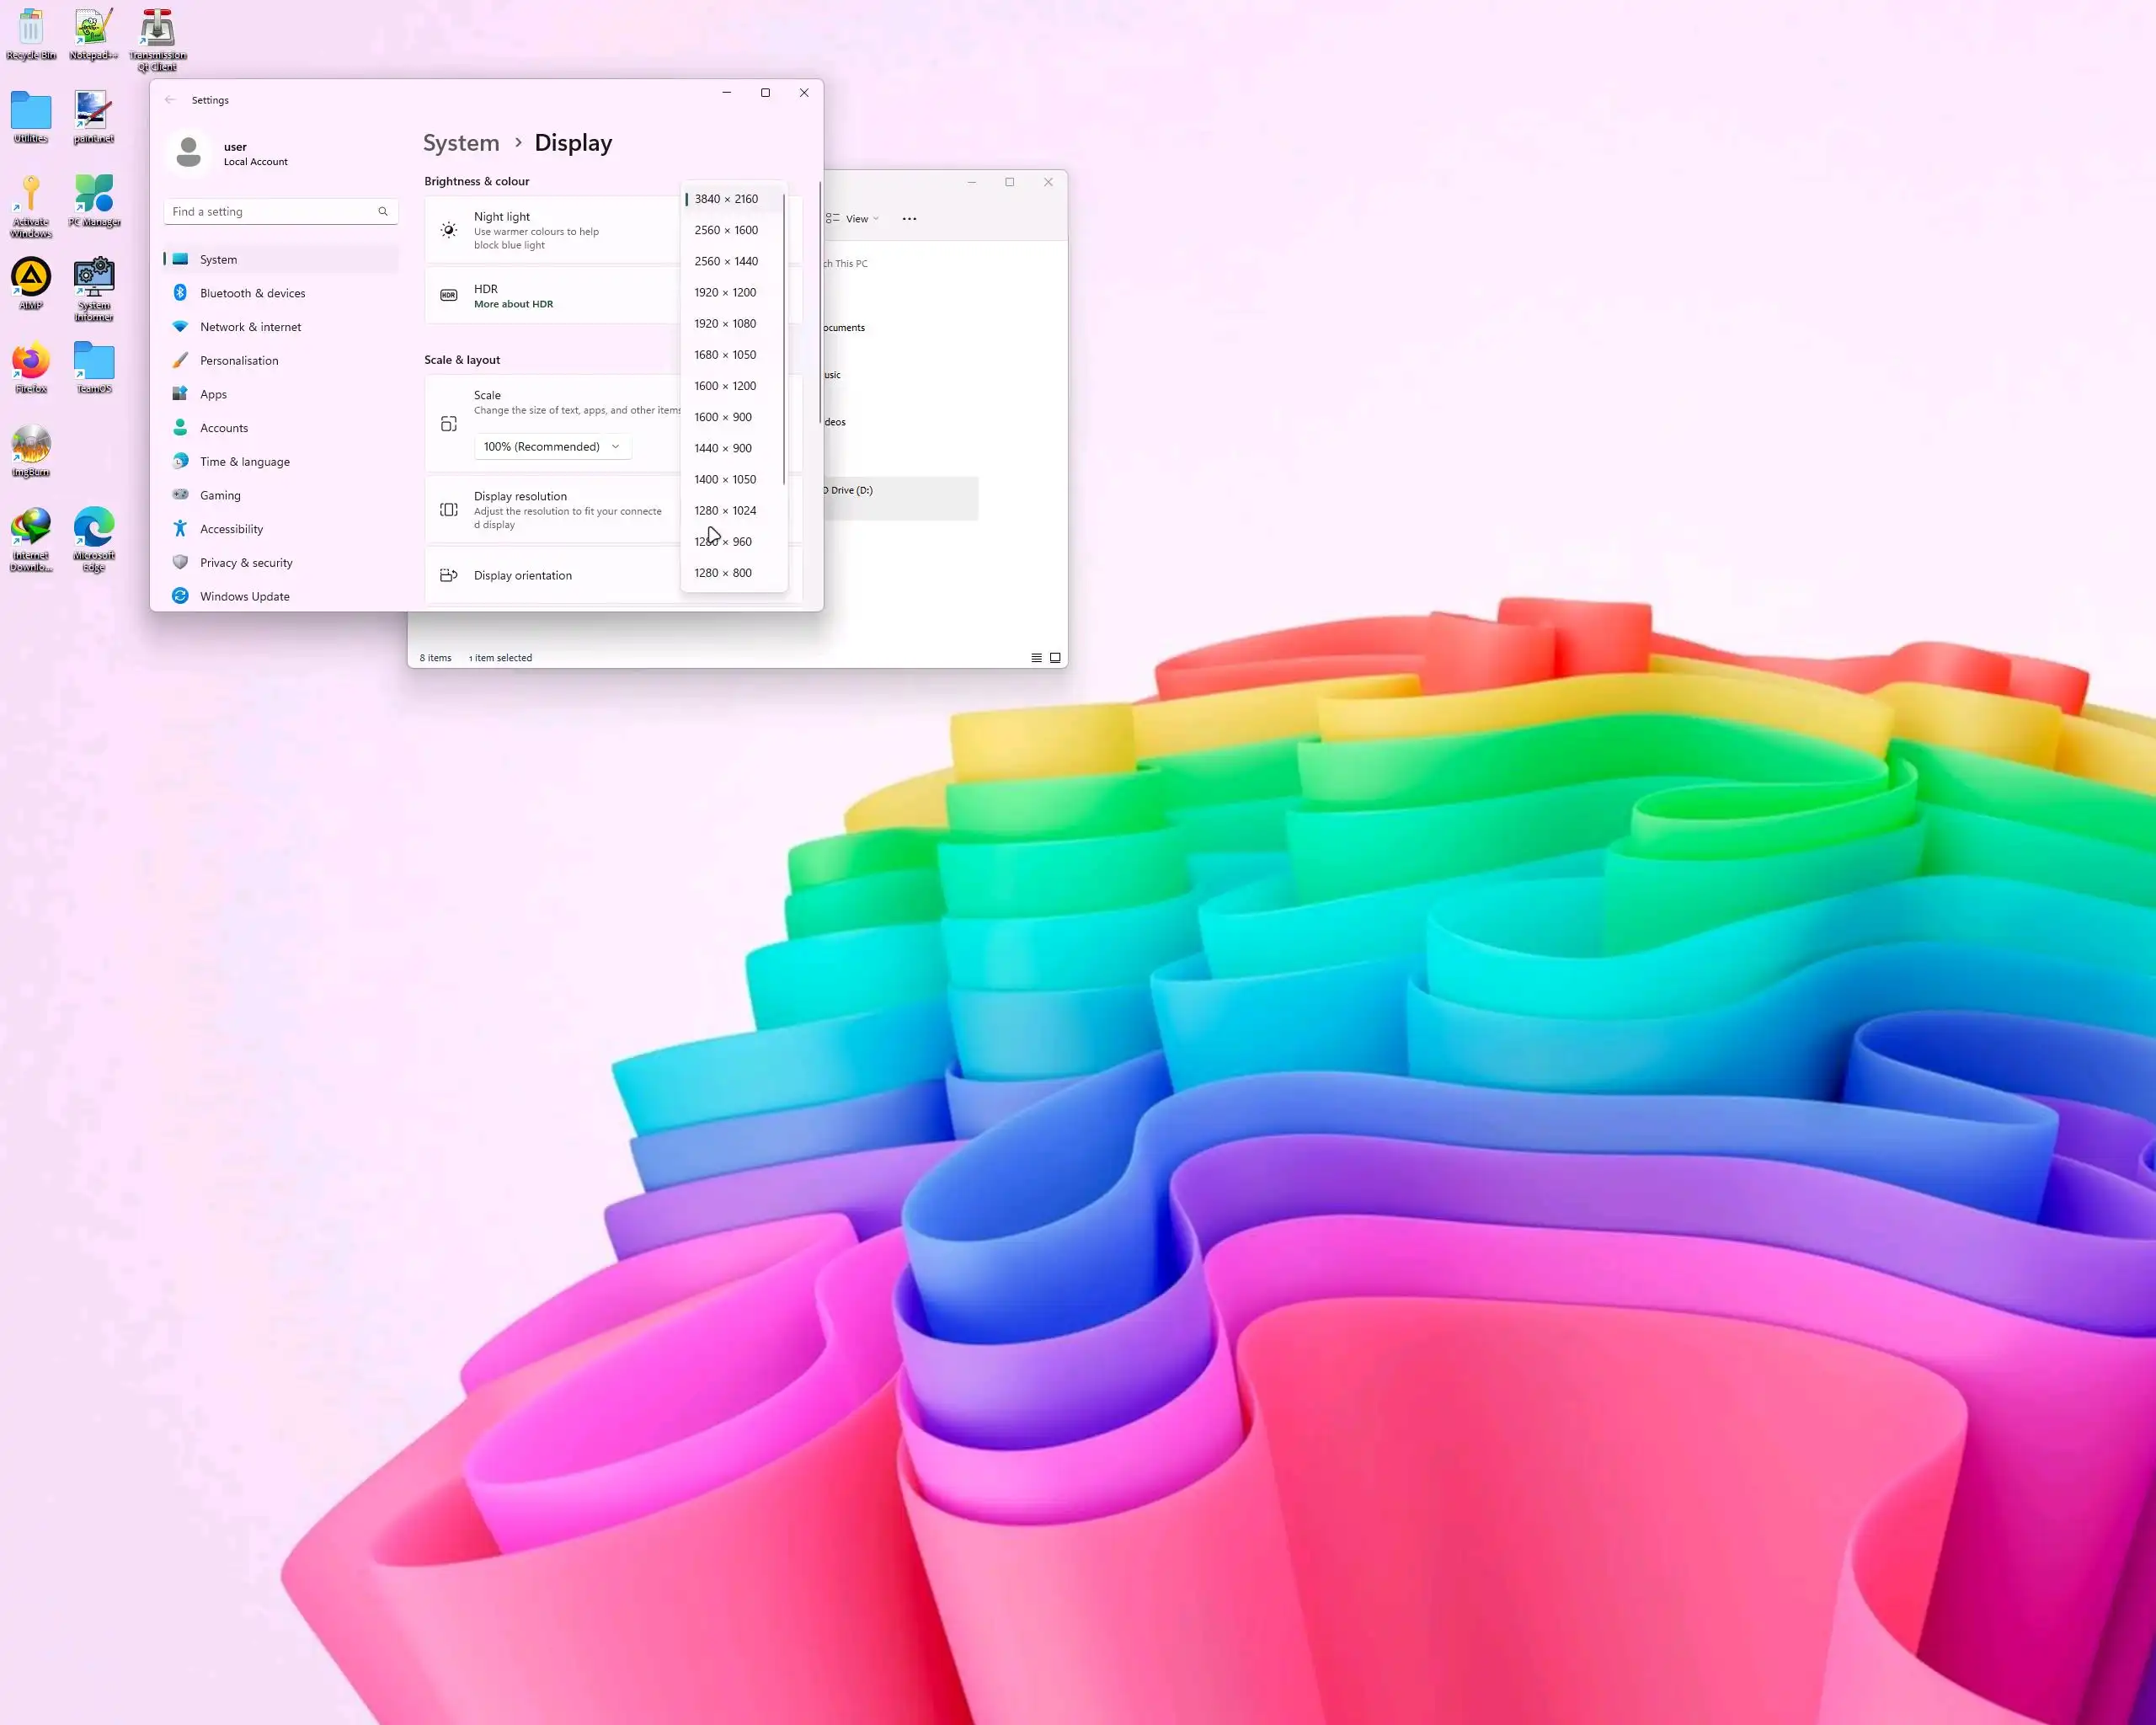Open Windows Update in the sidebar
This screenshot has width=2156, height=1725.
tap(244, 597)
